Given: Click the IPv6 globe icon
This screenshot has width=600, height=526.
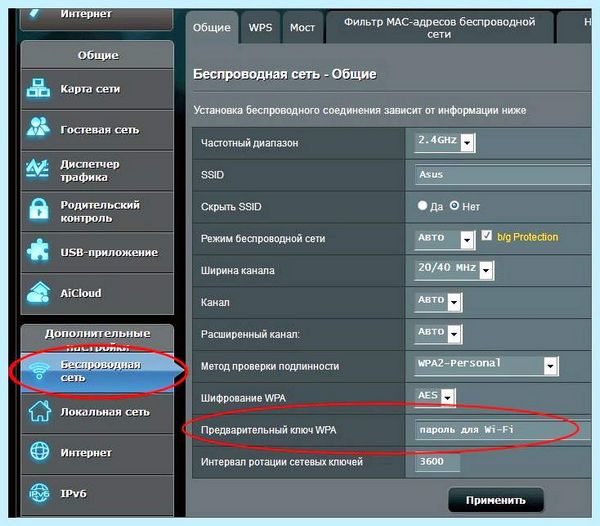Looking at the screenshot, I should pos(39,493).
